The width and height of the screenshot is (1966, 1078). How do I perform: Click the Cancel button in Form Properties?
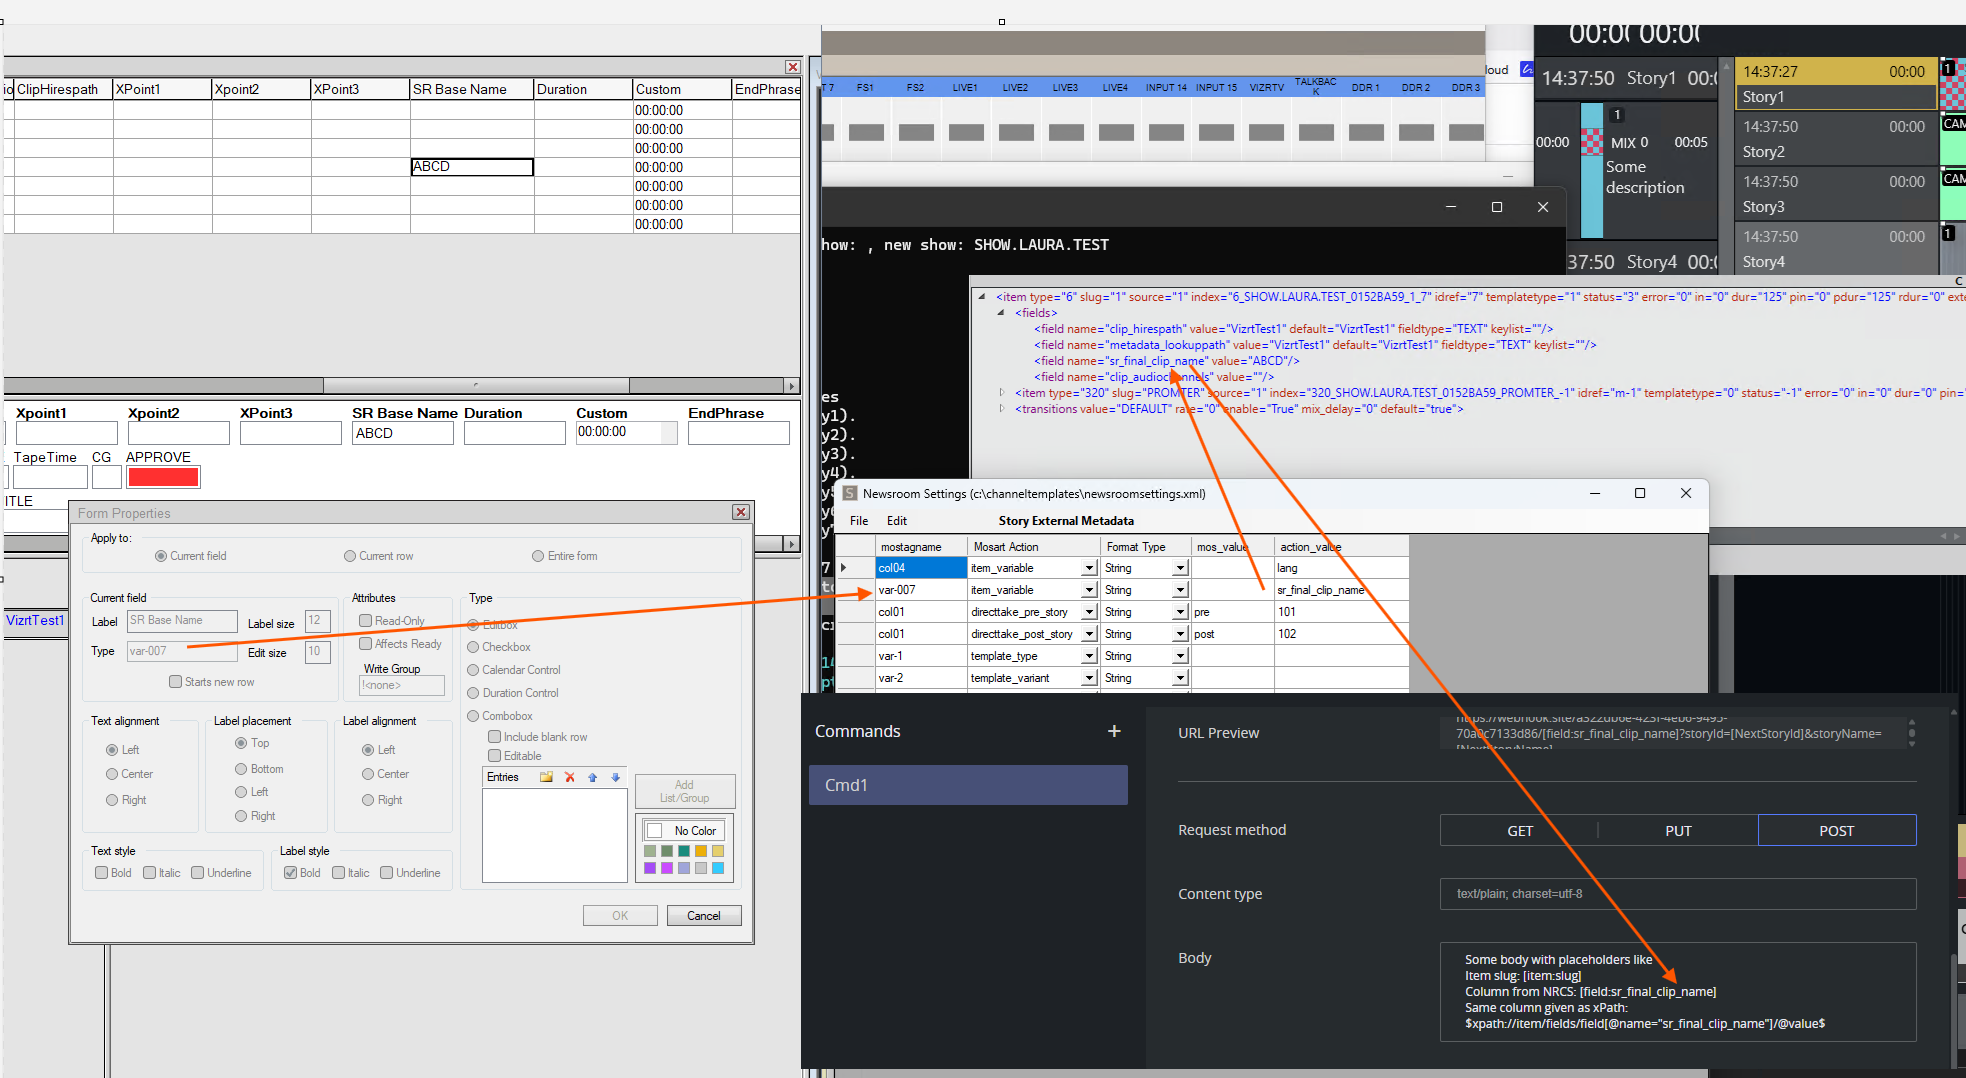[703, 916]
